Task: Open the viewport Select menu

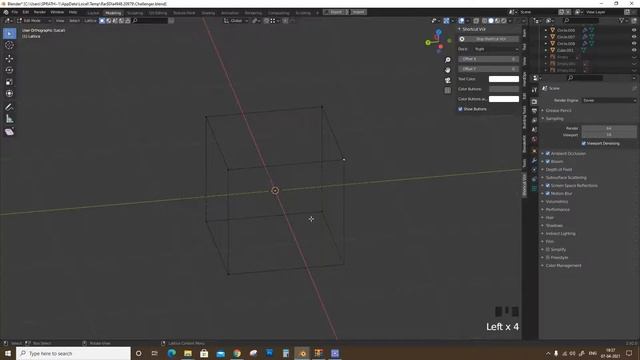Action: [x=74, y=21]
